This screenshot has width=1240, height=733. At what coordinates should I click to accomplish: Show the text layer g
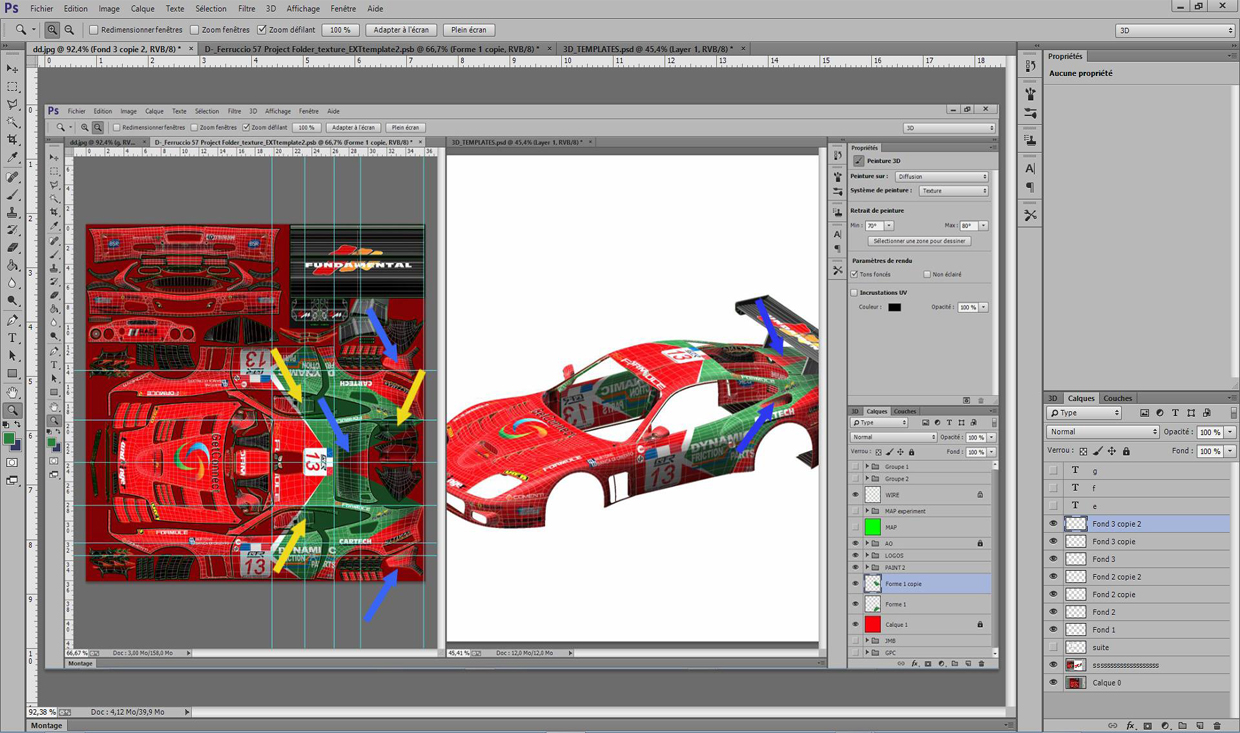(1053, 470)
